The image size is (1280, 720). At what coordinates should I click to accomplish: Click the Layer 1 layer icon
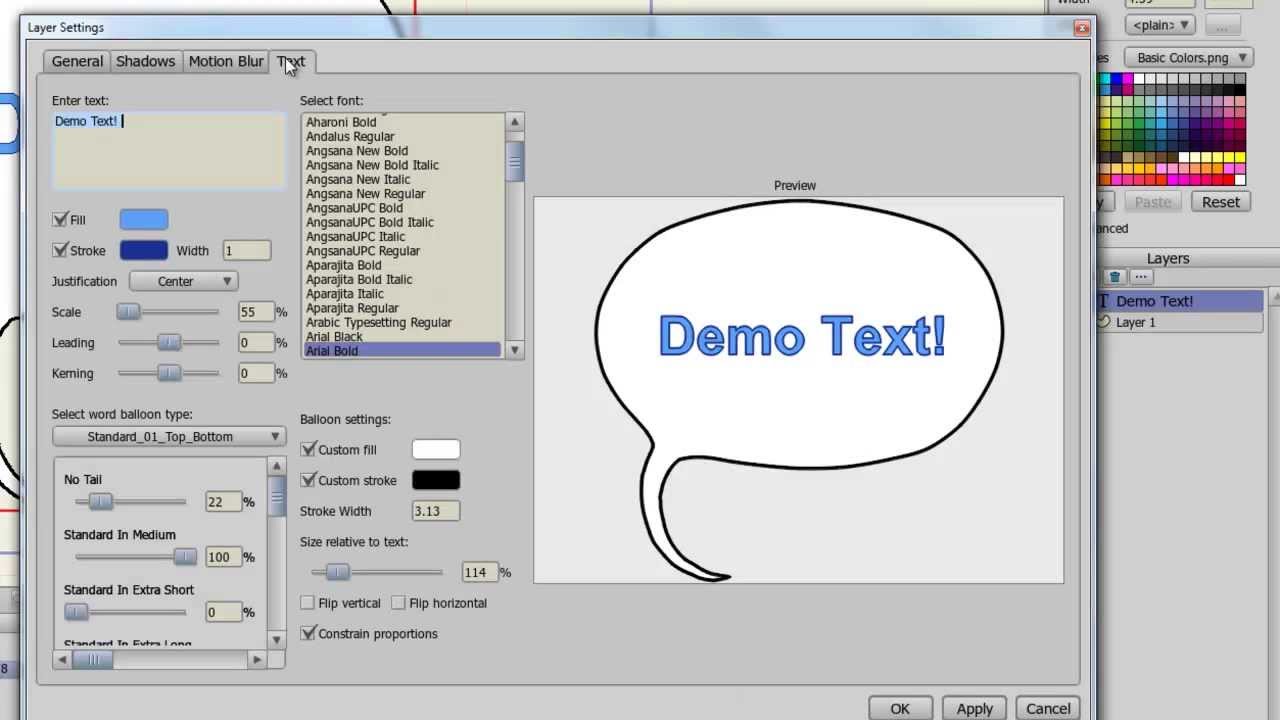(1104, 322)
